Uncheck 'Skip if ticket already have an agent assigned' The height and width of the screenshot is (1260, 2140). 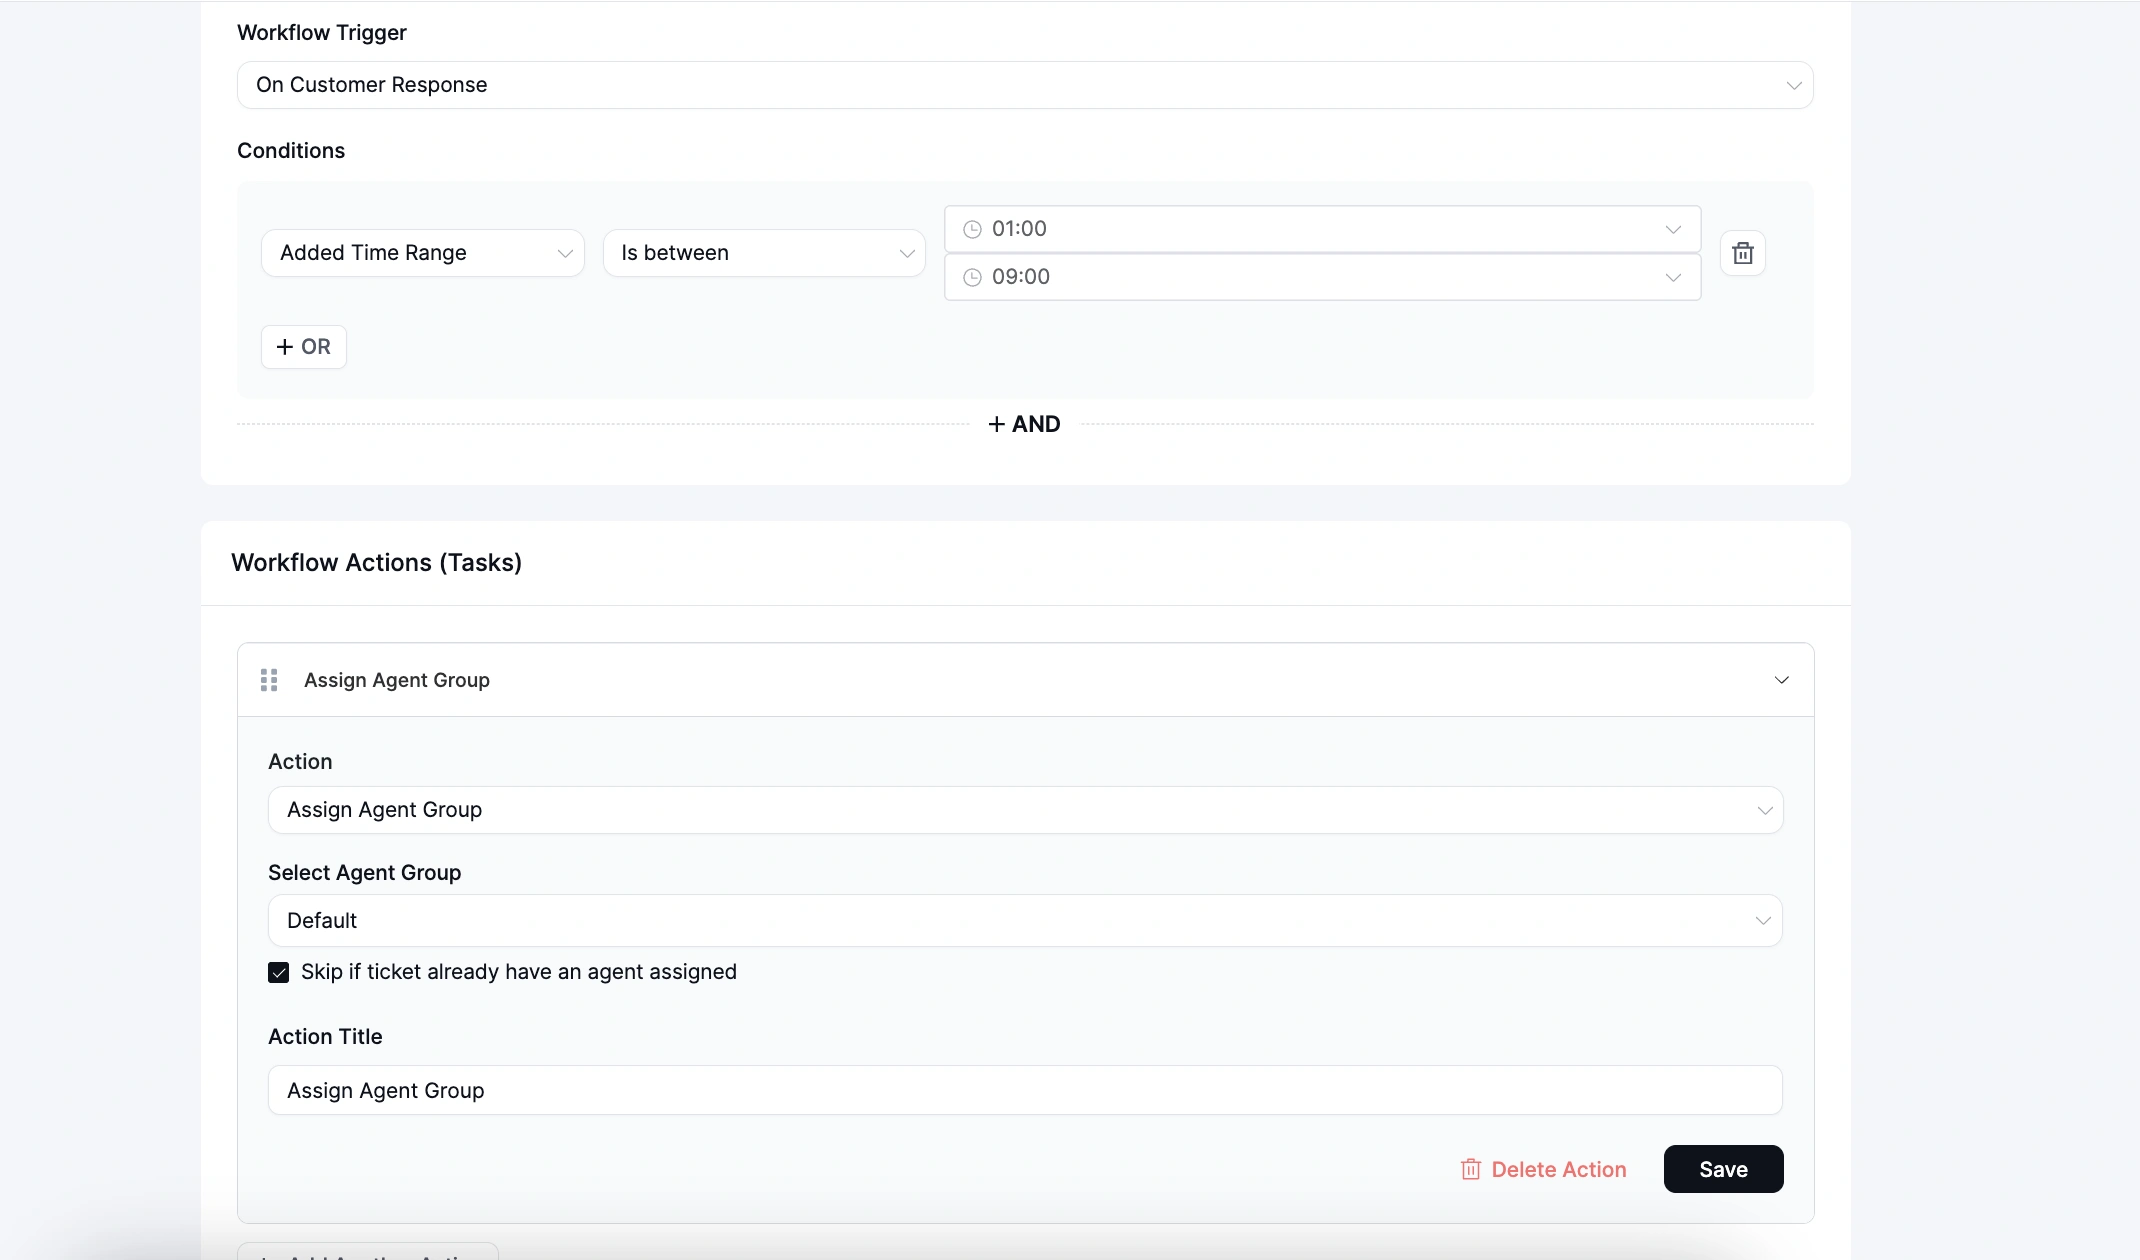point(278,971)
